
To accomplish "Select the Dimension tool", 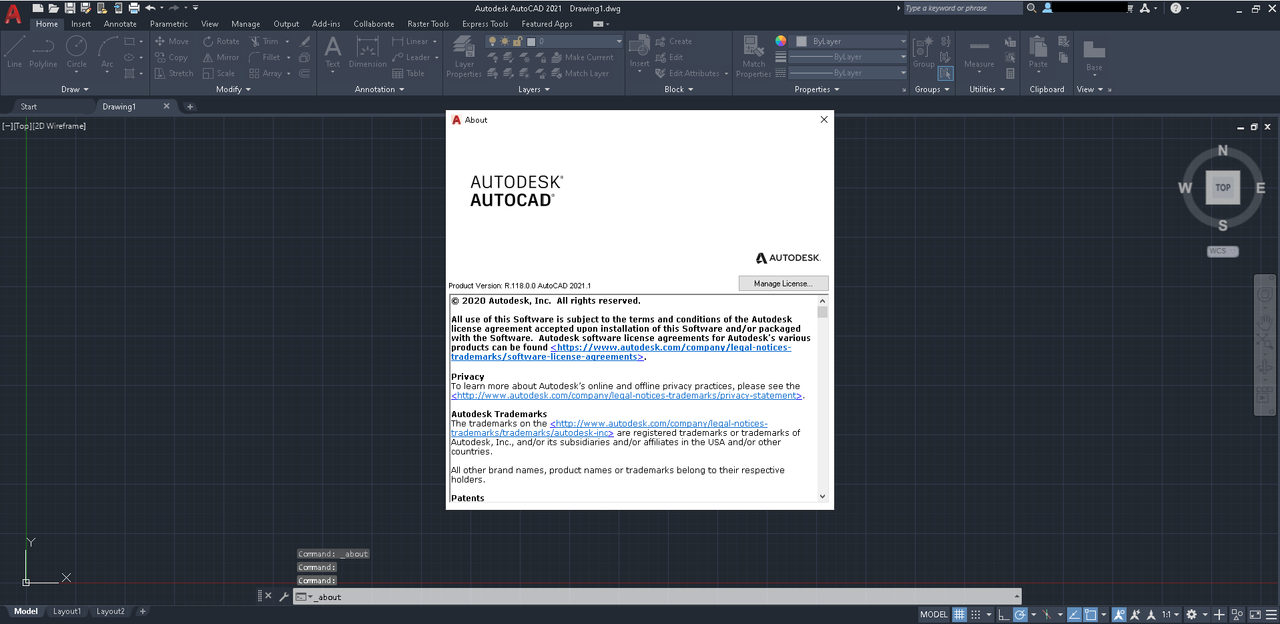I will point(367,51).
